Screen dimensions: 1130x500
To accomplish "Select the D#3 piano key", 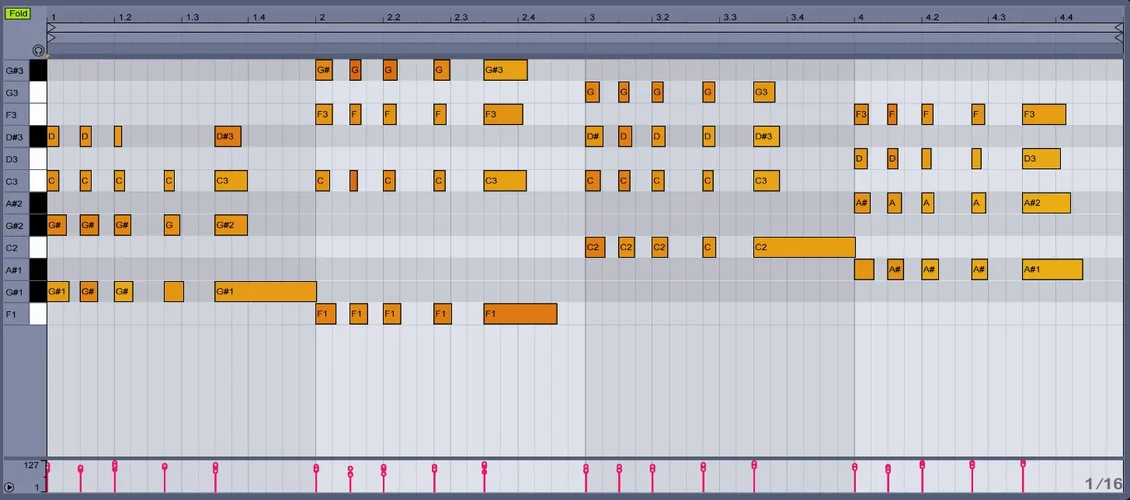I will [38, 136].
